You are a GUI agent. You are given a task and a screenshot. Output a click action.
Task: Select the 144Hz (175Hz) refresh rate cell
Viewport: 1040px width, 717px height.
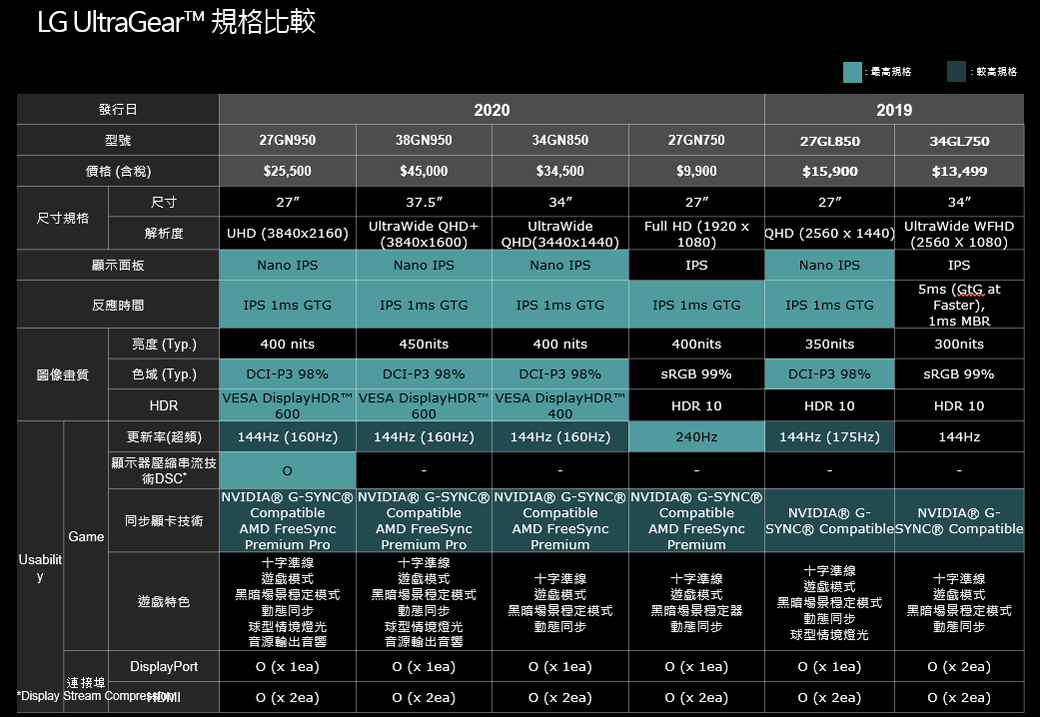829,437
